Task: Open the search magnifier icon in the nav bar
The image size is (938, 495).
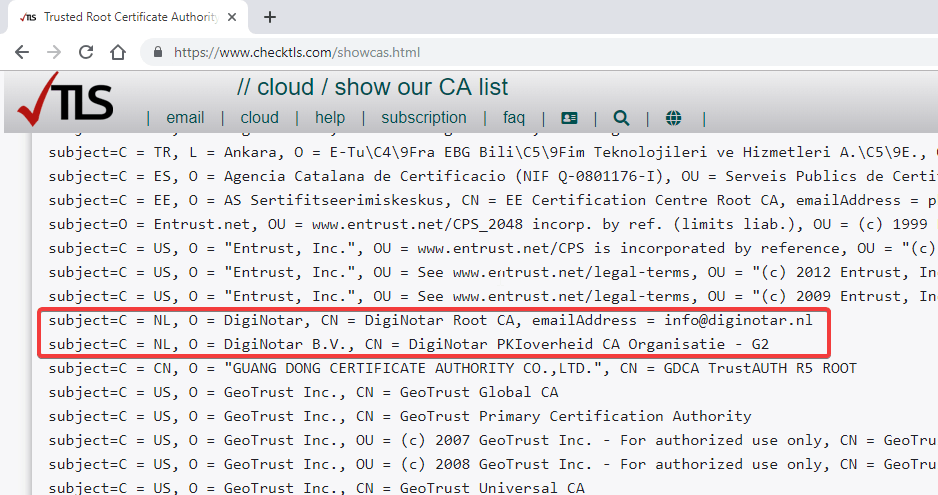Action: [621, 118]
